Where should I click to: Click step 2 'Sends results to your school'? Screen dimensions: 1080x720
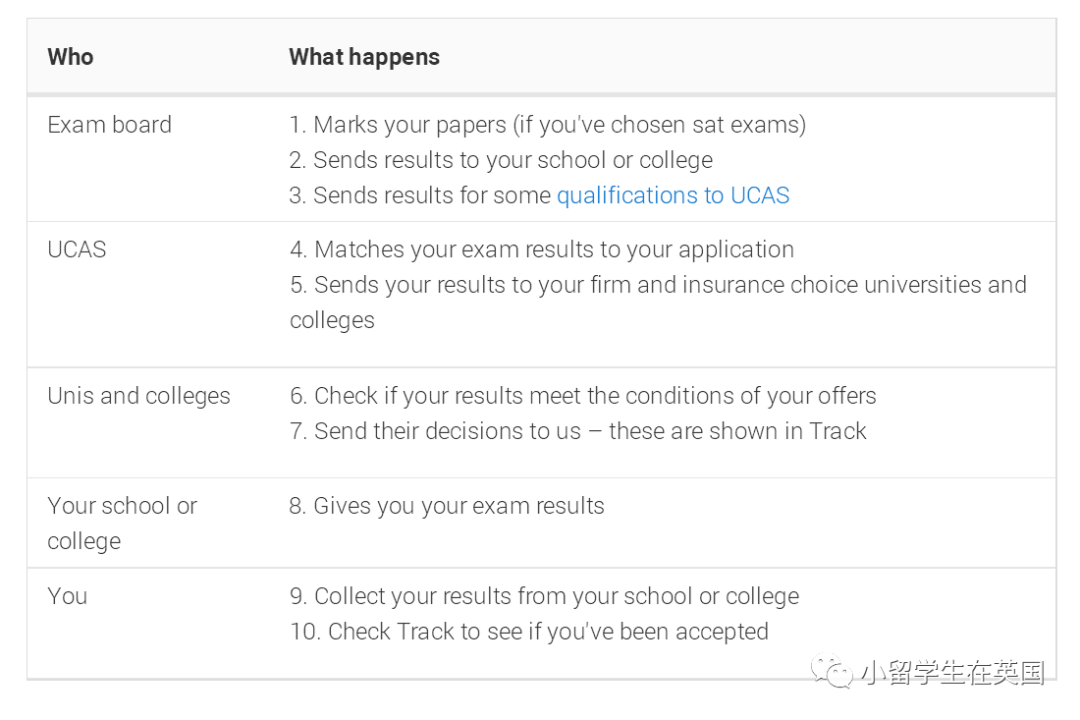point(501,160)
